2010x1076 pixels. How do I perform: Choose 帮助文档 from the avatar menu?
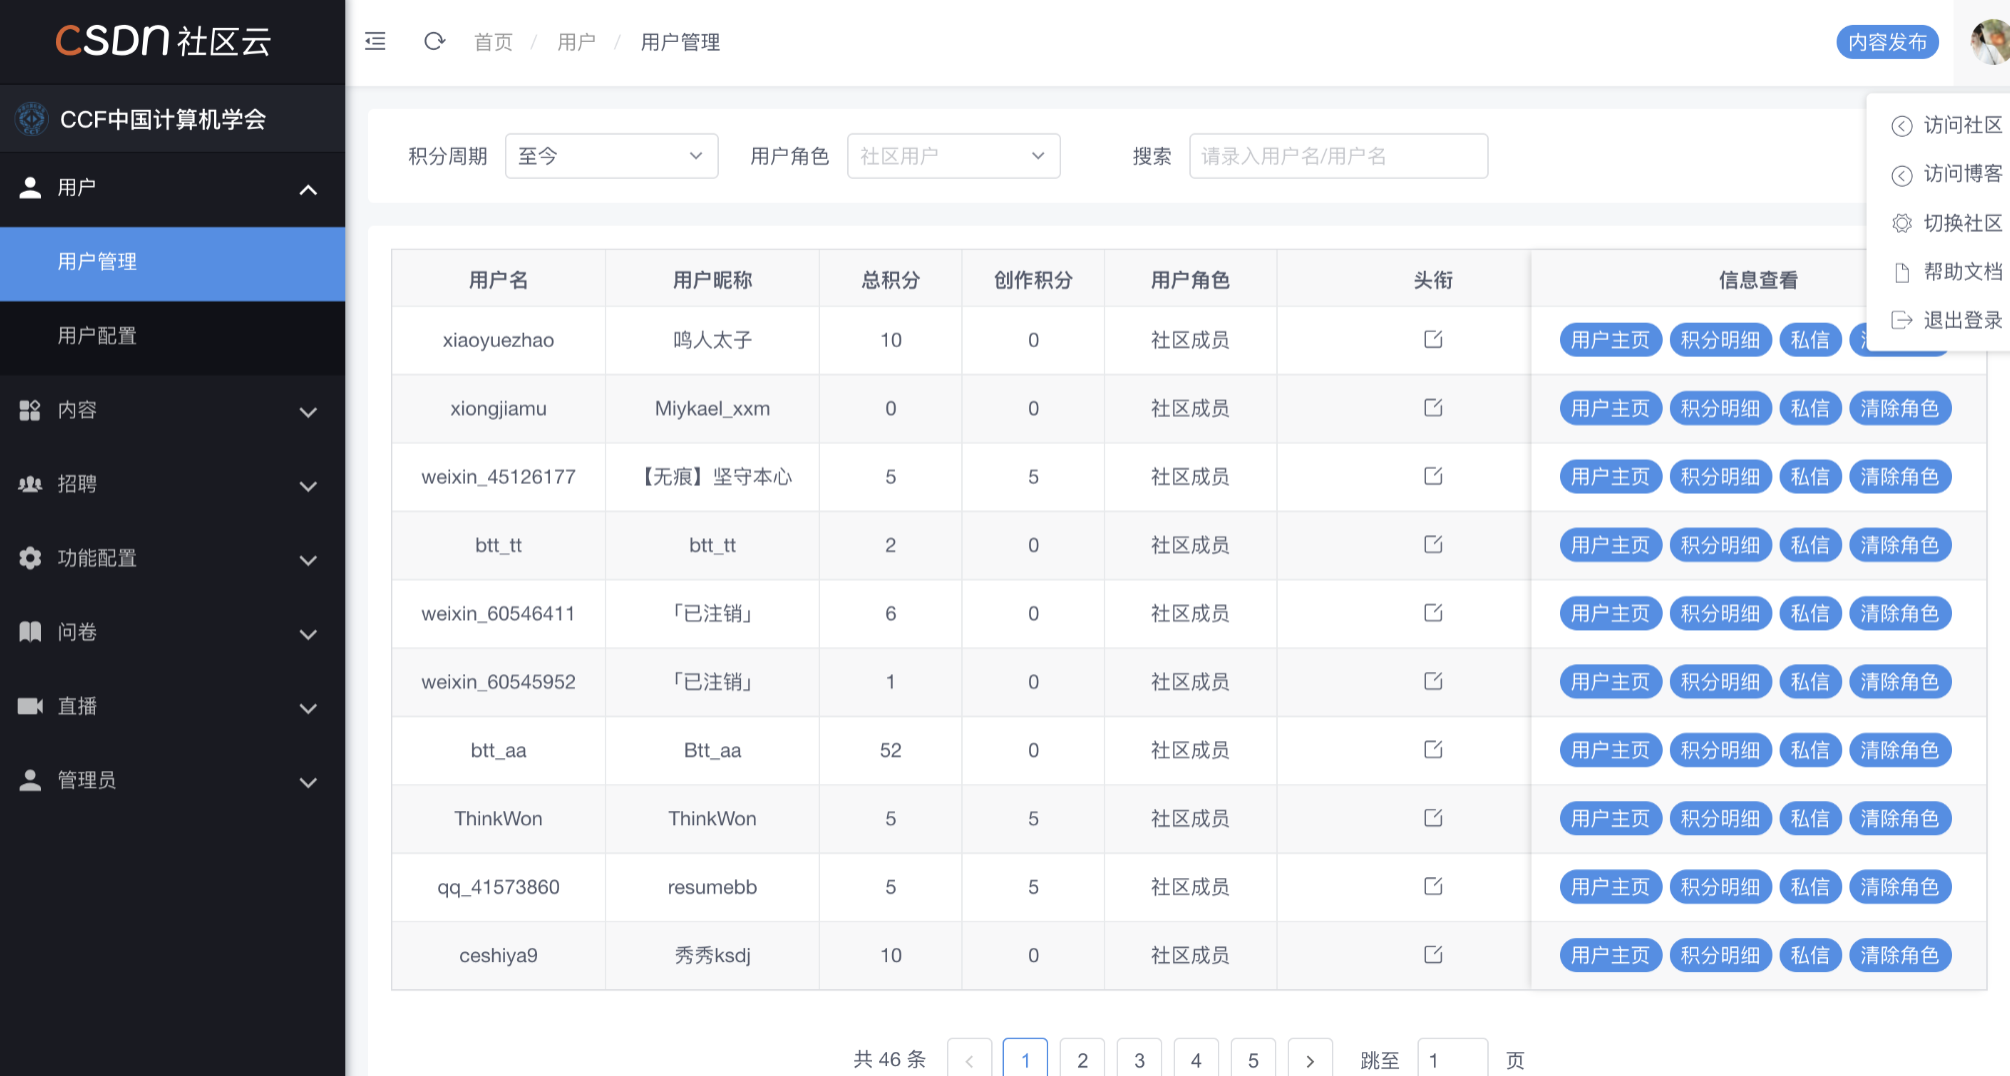[x=1946, y=272]
